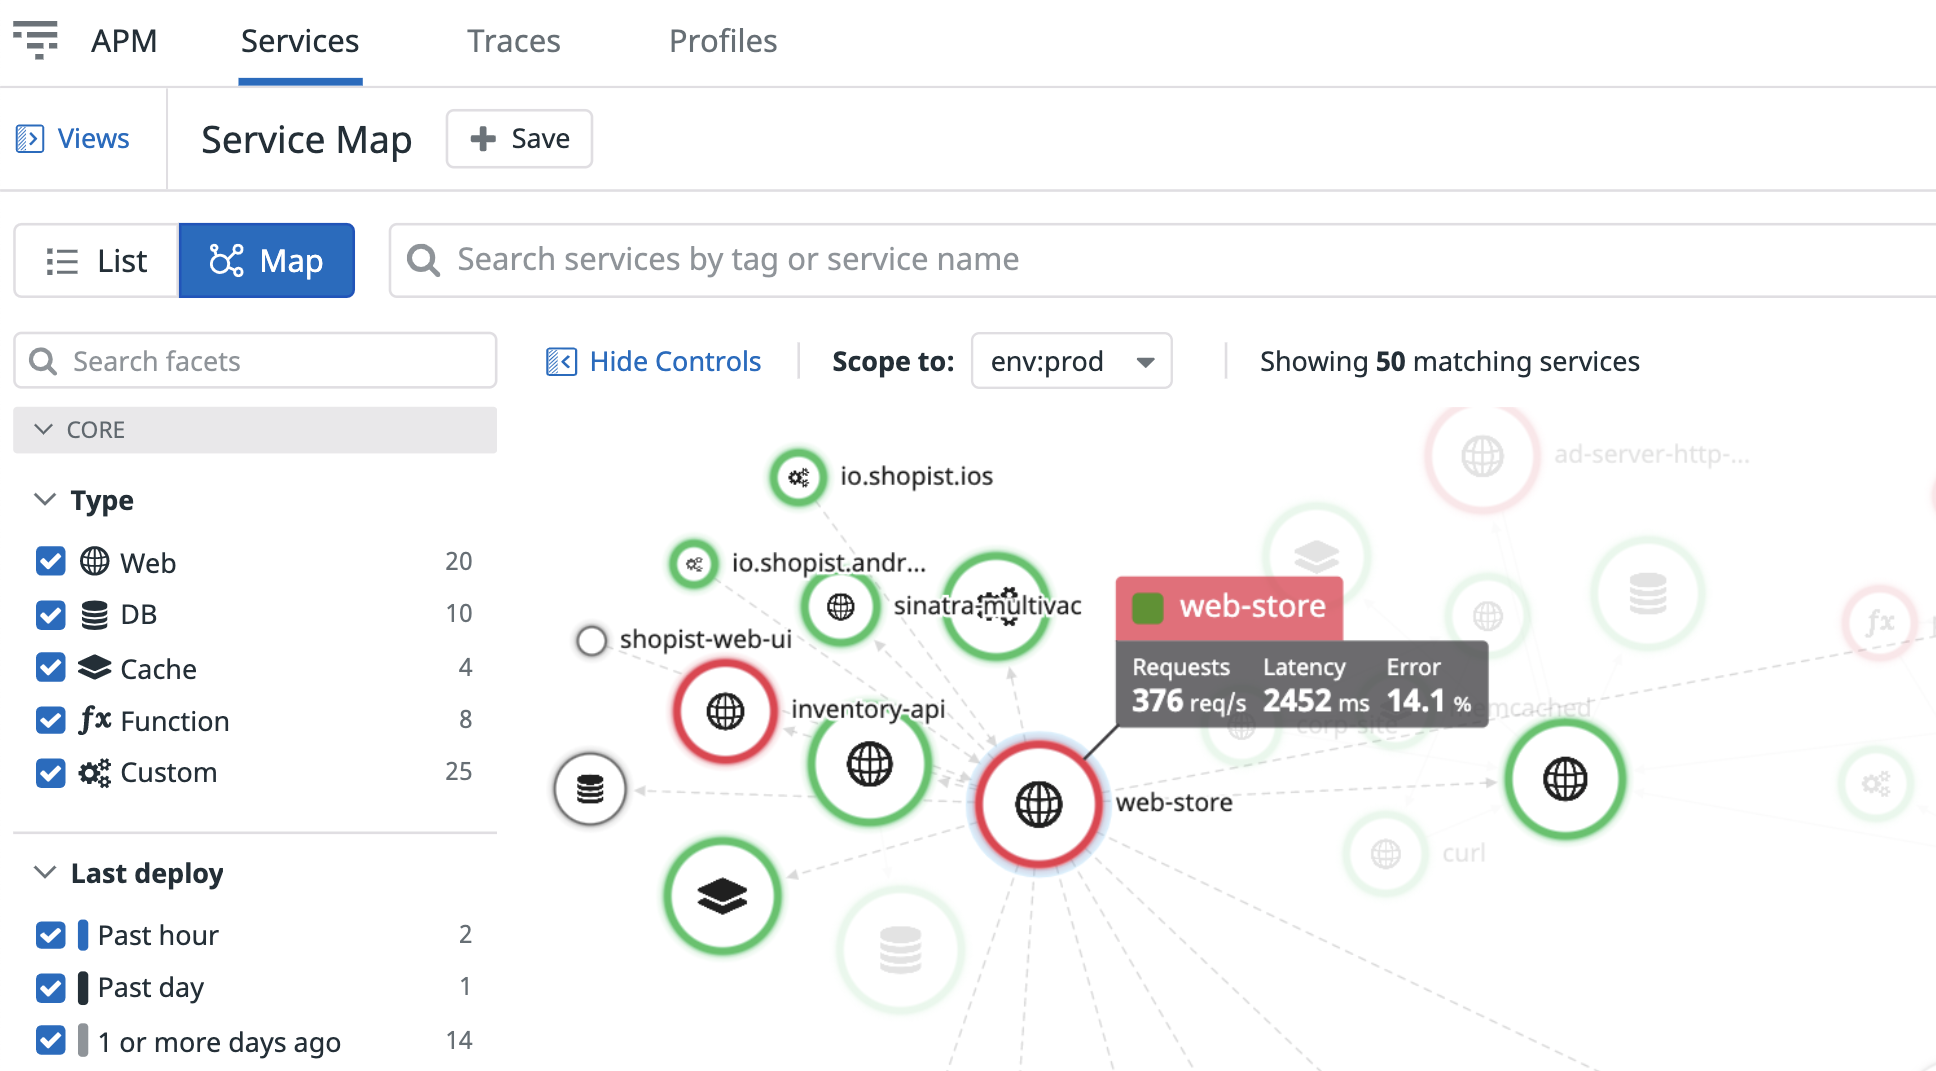
Task: Select the curl service node
Action: [x=1385, y=854]
